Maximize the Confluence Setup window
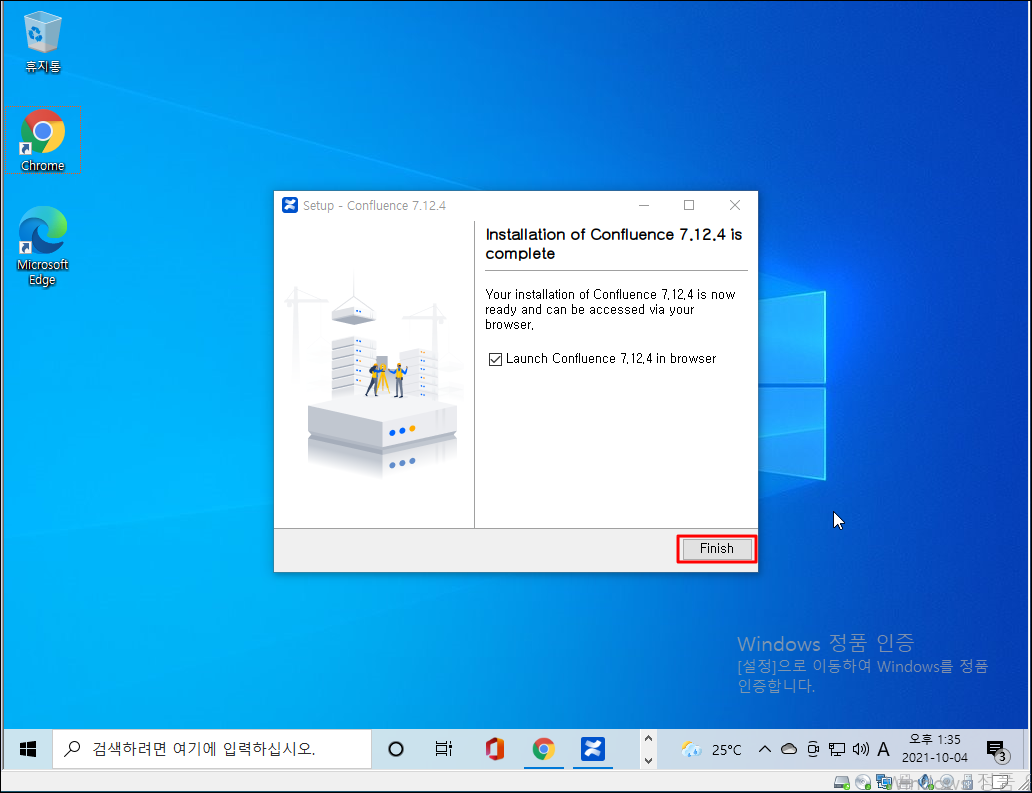Image resolution: width=1032 pixels, height=793 pixels. [x=688, y=205]
